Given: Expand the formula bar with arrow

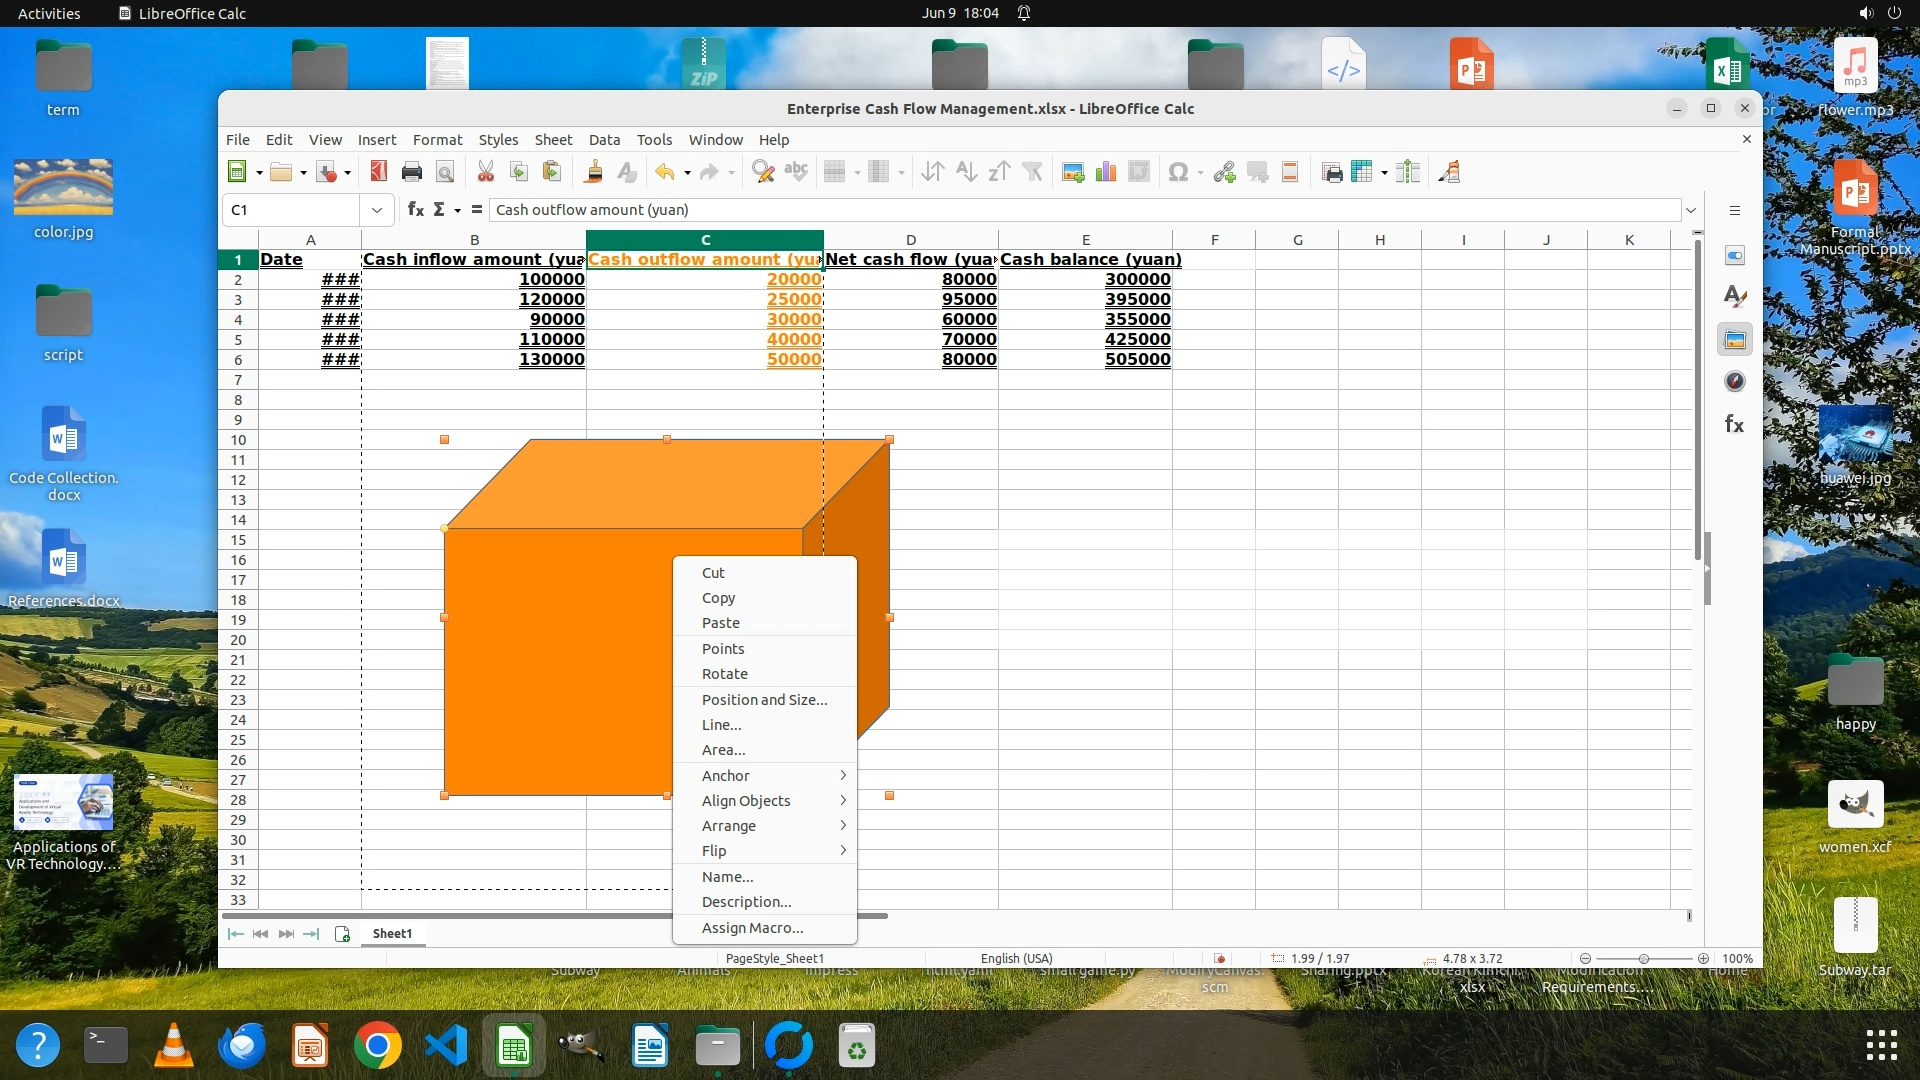Looking at the screenshot, I should pos(1691,210).
